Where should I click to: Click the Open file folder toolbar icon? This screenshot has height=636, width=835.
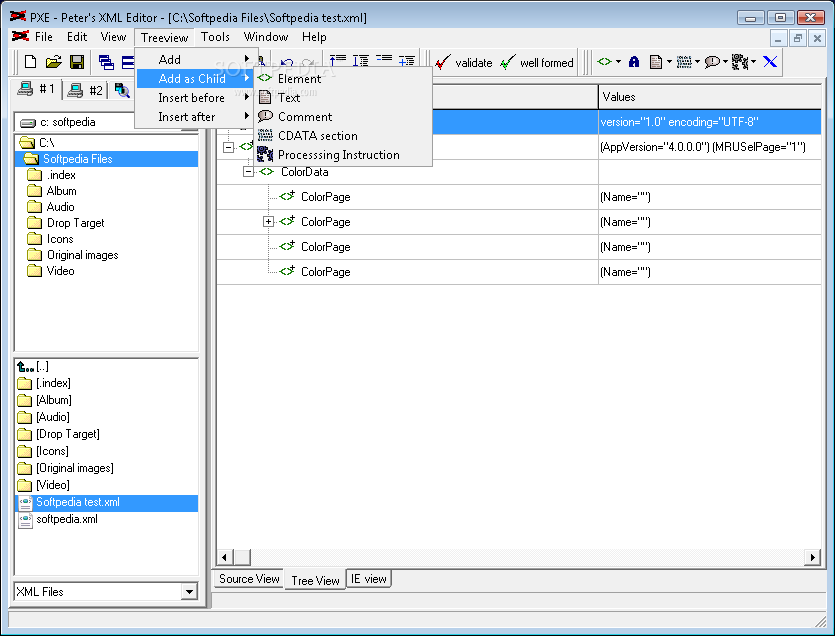click(53, 62)
